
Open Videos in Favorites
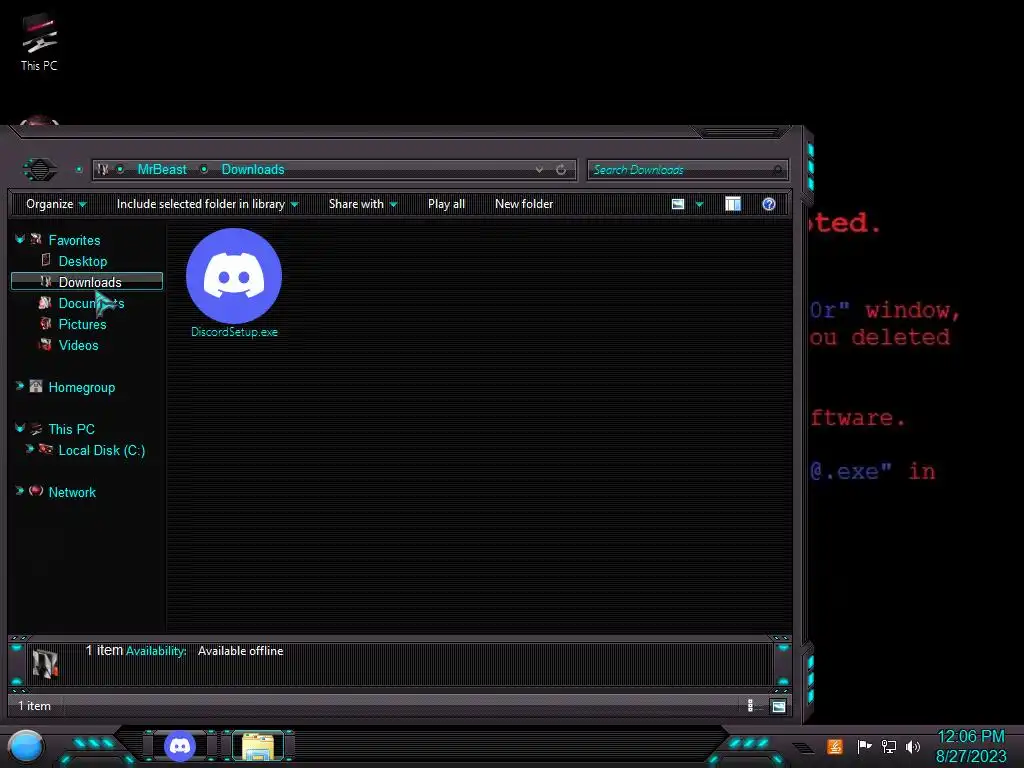(x=78, y=345)
